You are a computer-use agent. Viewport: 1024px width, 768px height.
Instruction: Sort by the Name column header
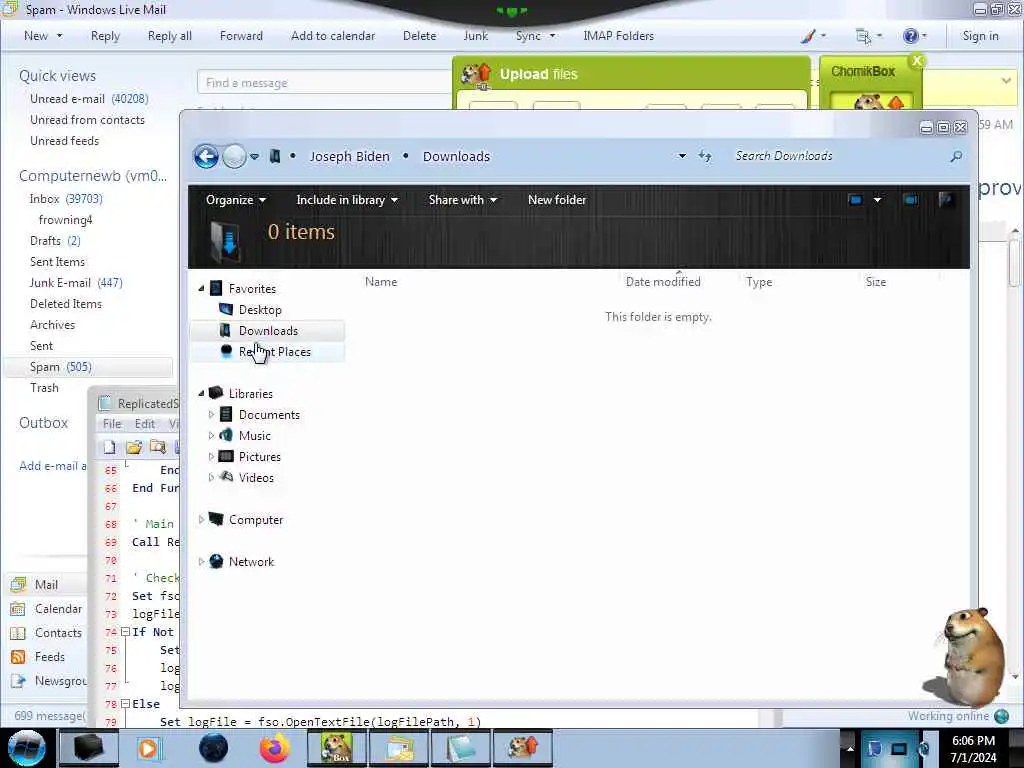tap(381, 282)
